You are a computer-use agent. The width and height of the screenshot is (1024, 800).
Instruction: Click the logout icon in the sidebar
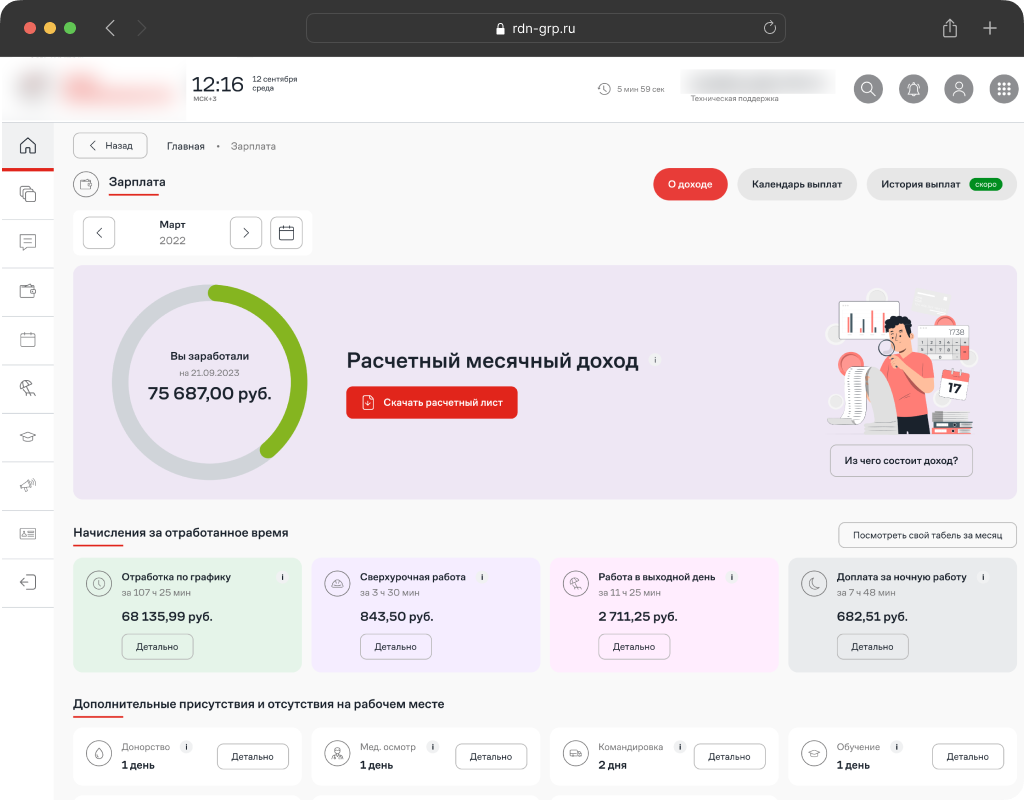click(x=28, y=582)
